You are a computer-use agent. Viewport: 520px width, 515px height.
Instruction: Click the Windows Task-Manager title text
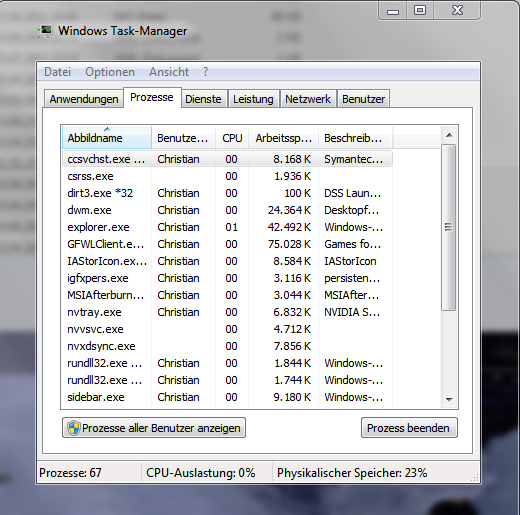(x=122, y=31)
